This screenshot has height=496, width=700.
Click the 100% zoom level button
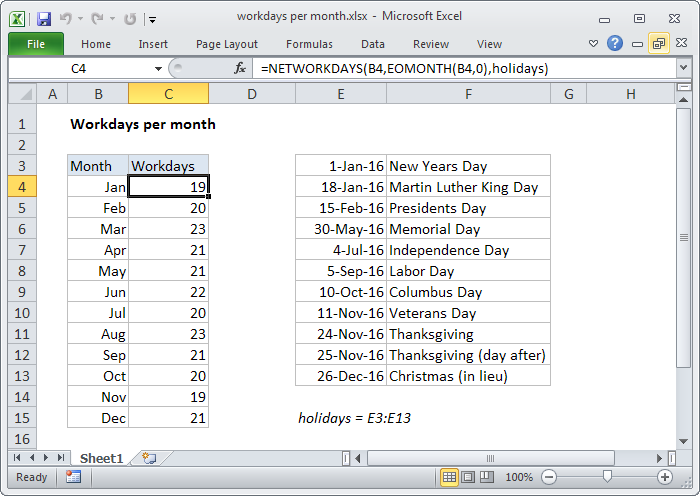tap(520, 477)
